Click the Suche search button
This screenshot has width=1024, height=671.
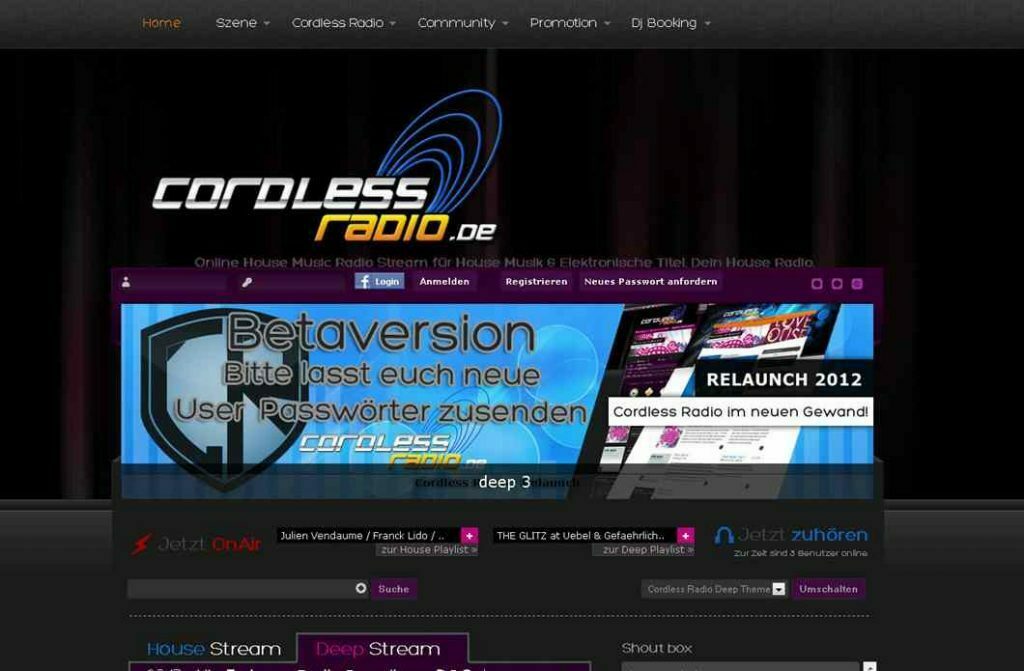[393, 589]
